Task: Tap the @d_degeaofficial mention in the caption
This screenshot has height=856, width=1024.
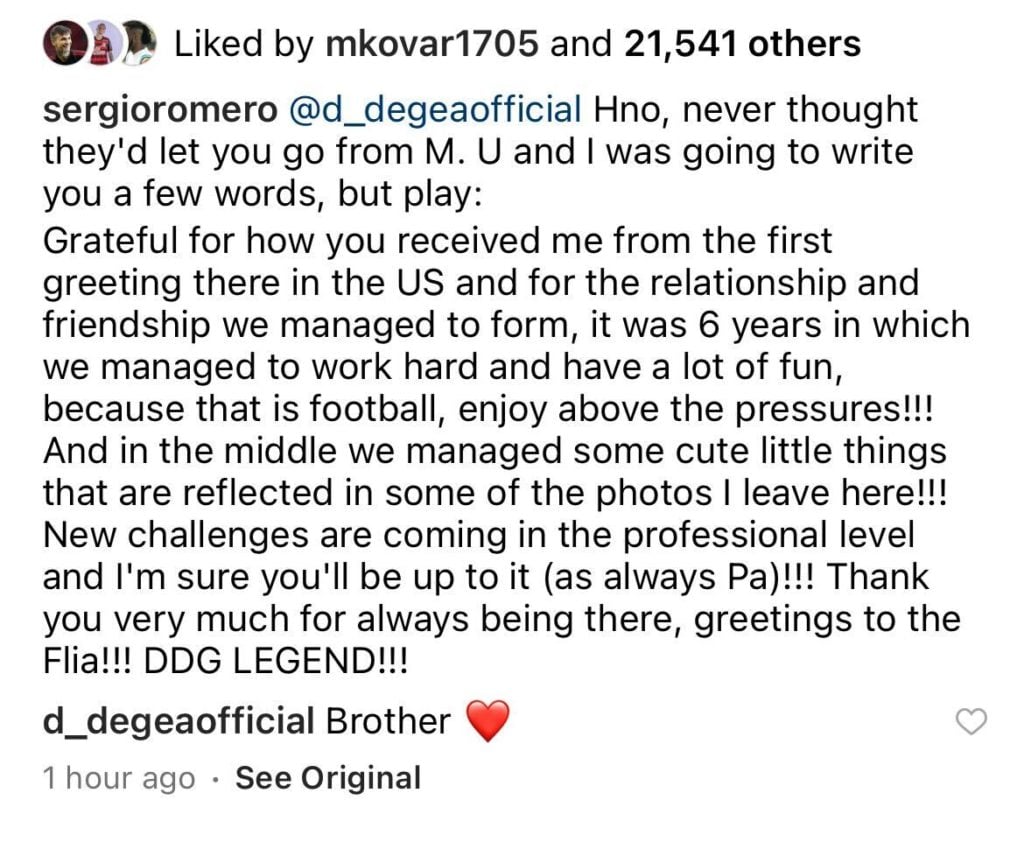Action: (x=435, y=110)
